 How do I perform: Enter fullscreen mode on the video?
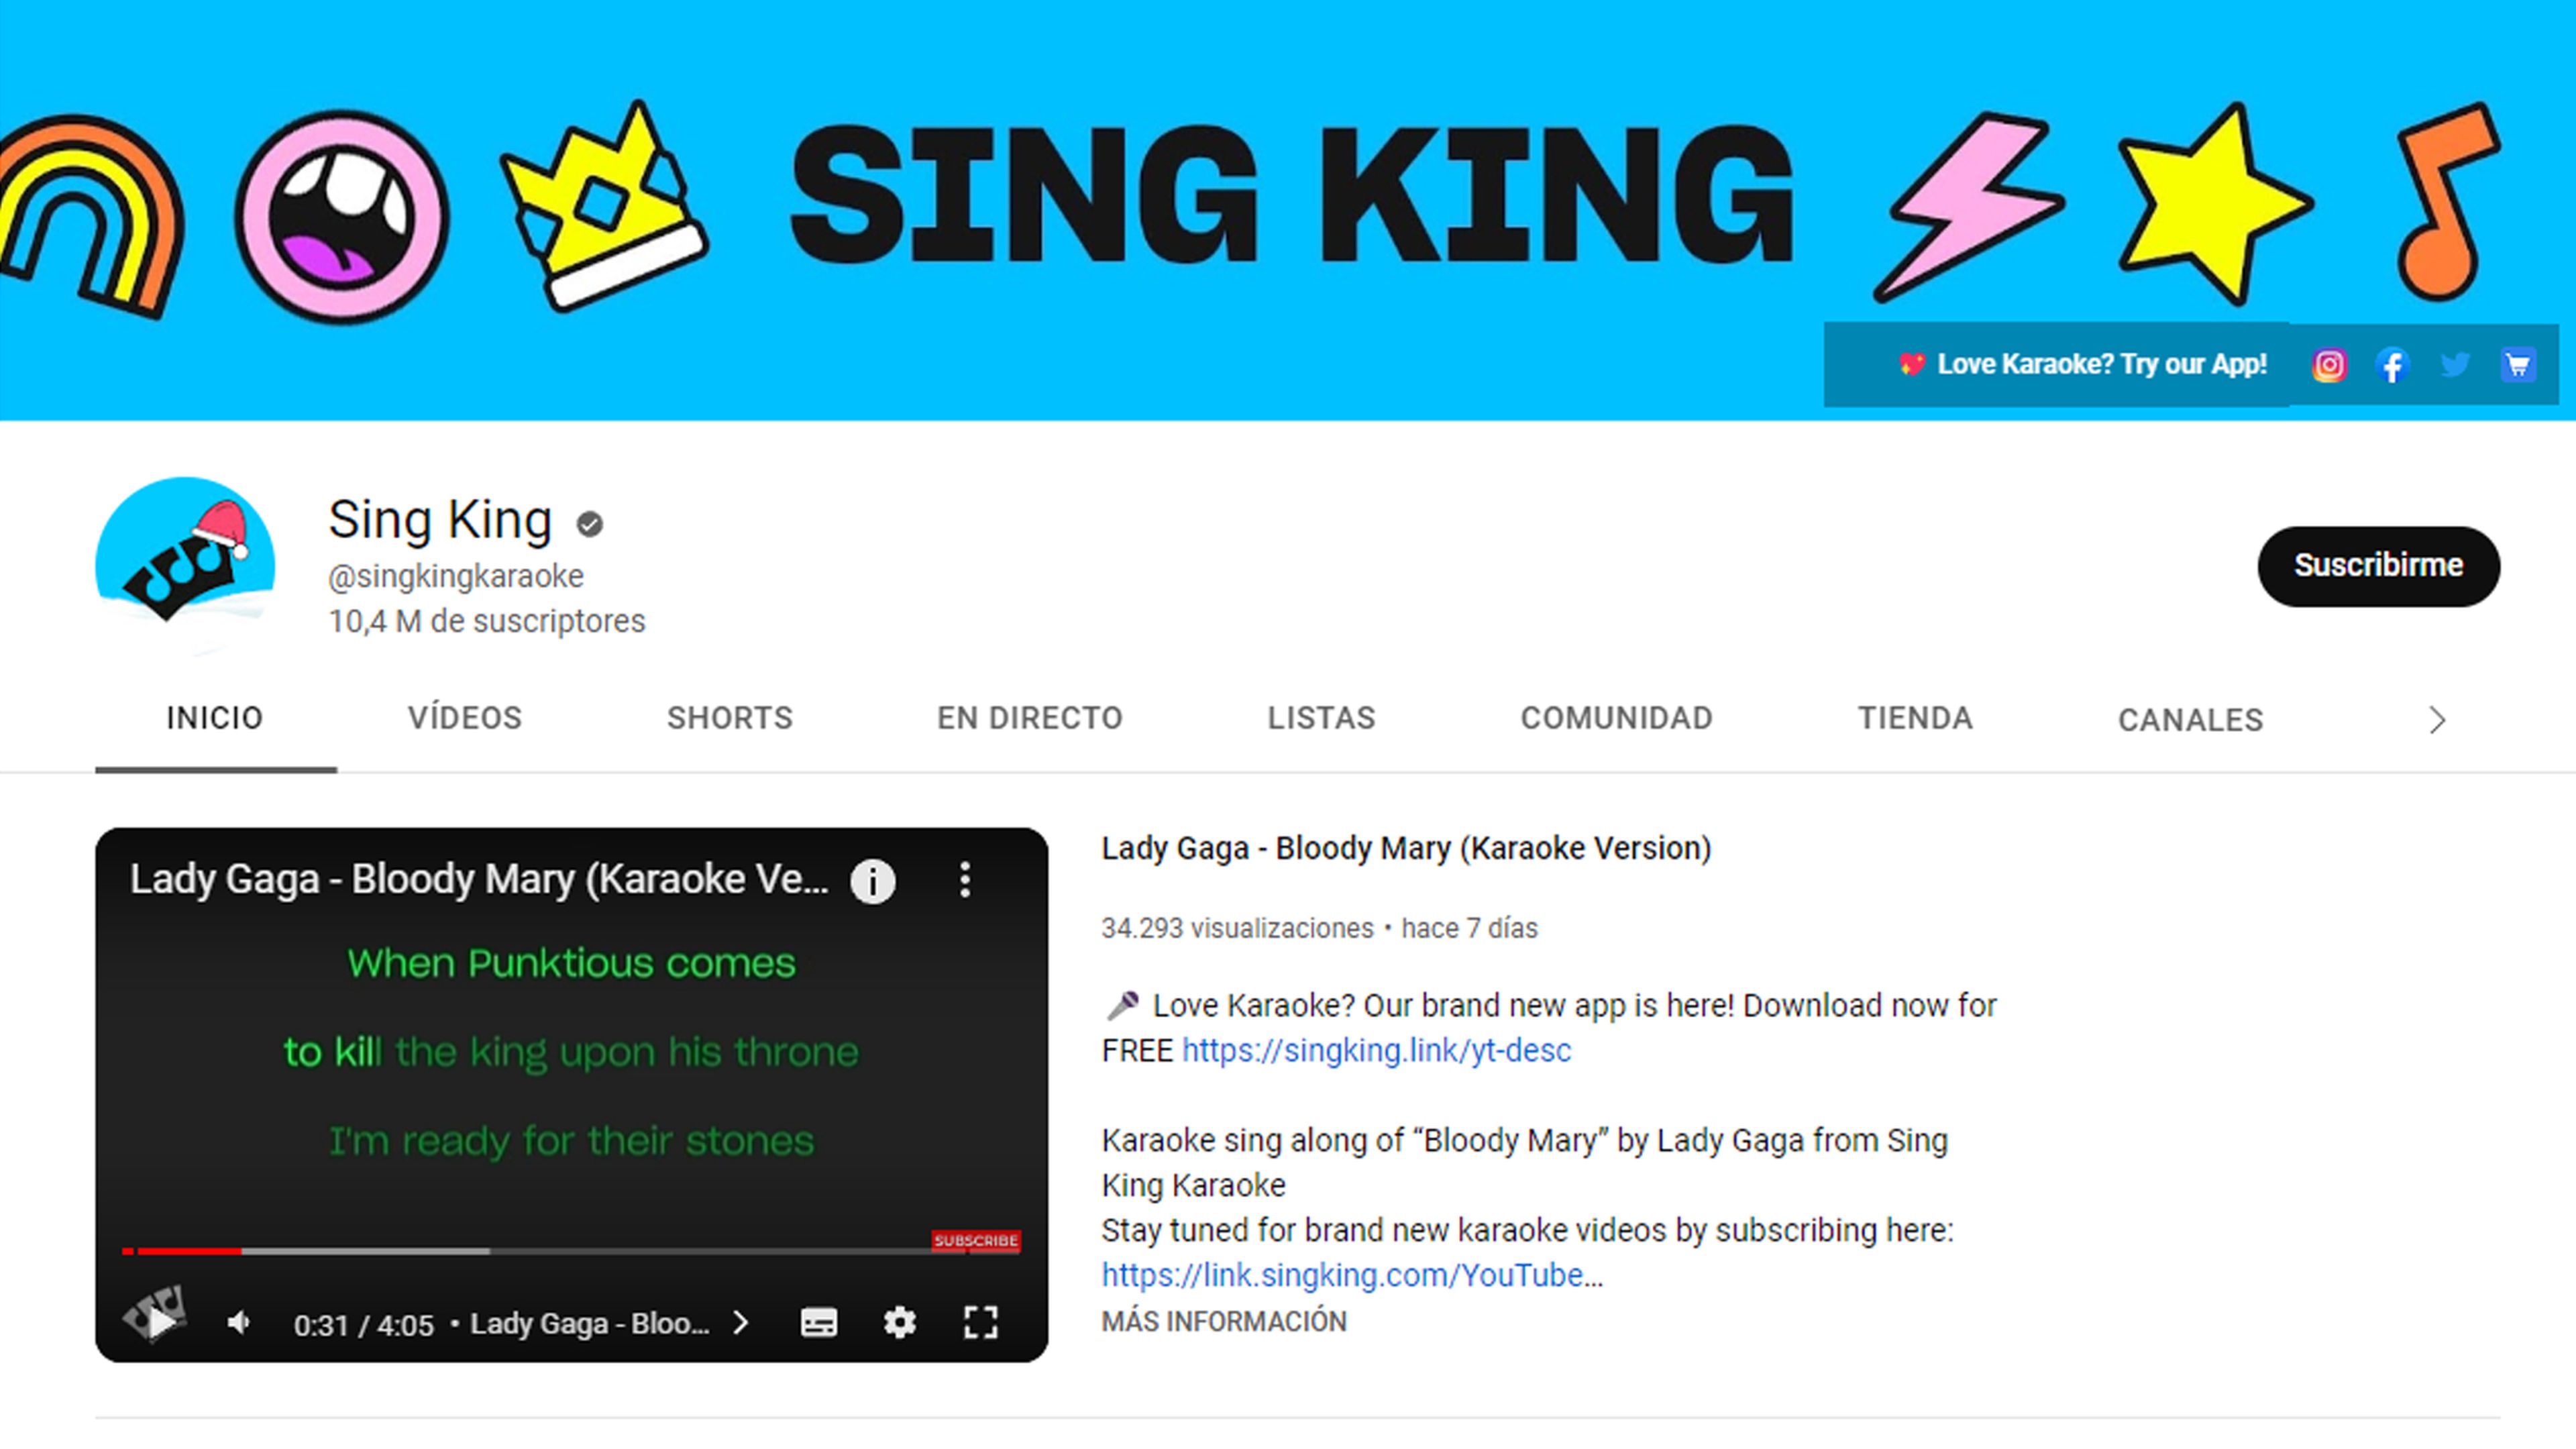tap(981, 1322)
